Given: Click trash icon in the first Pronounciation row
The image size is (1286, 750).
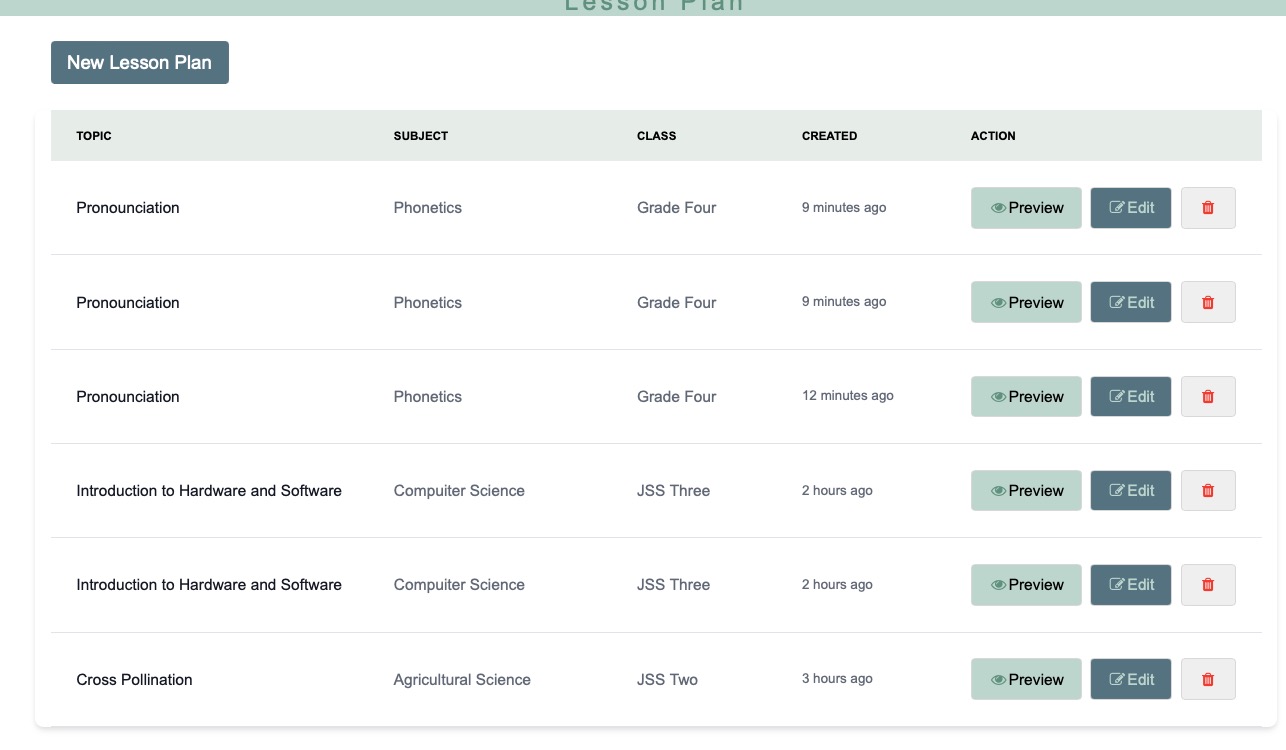Looking at the screenshot, I should 1207,208.
